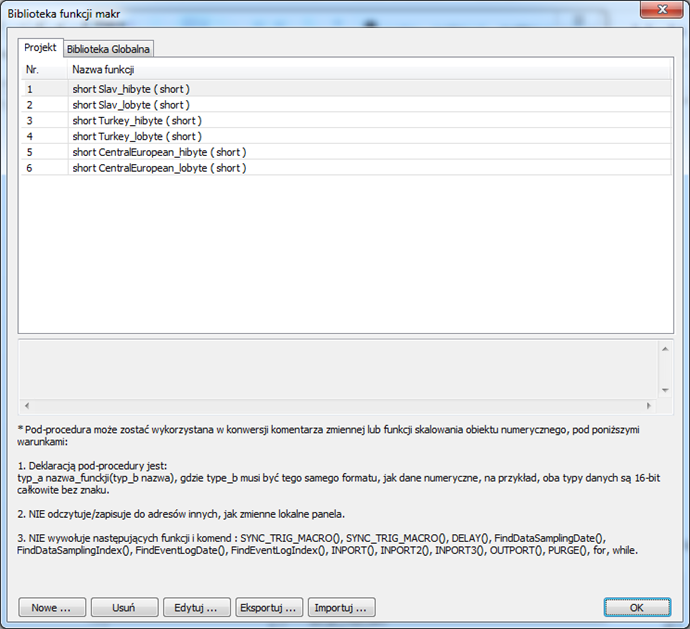Open the Biblioteka Globalna tab
690x629 pixels.
[108, 49]
